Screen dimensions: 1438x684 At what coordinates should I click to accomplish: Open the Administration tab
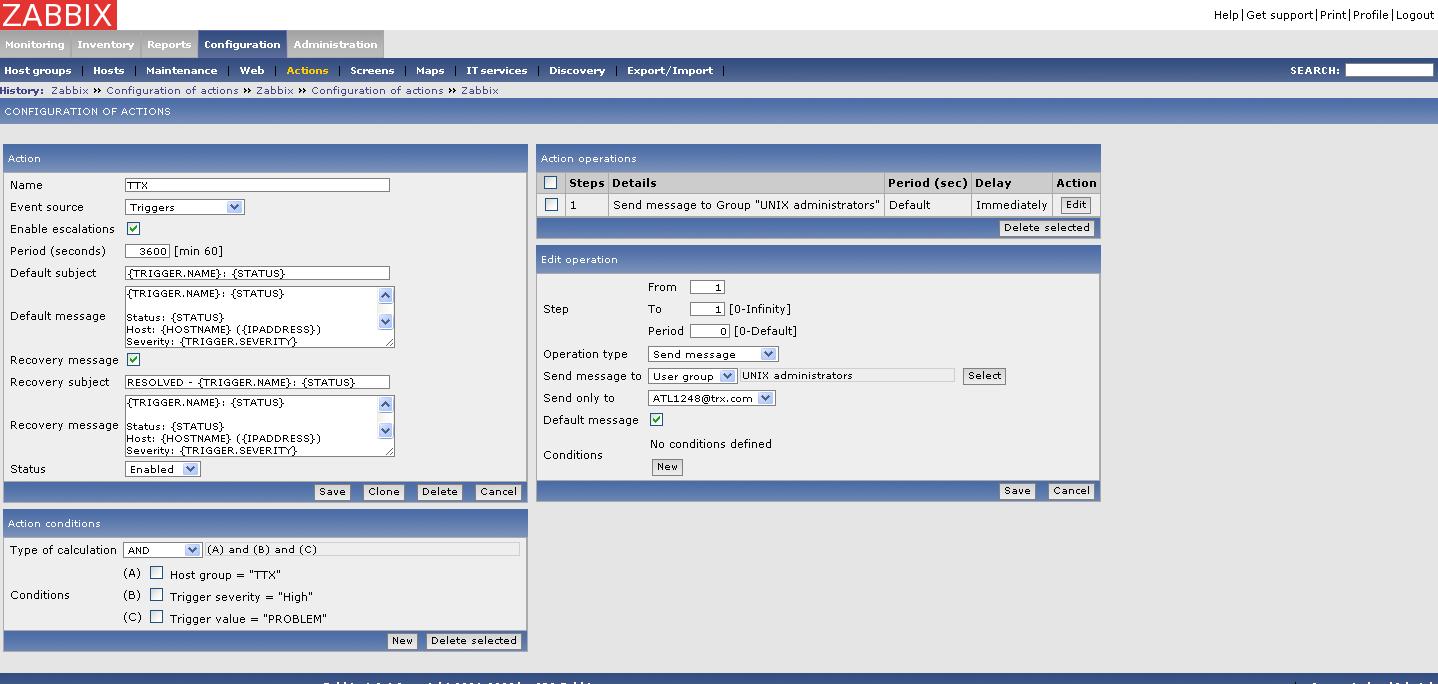click(x=335, y=45)
